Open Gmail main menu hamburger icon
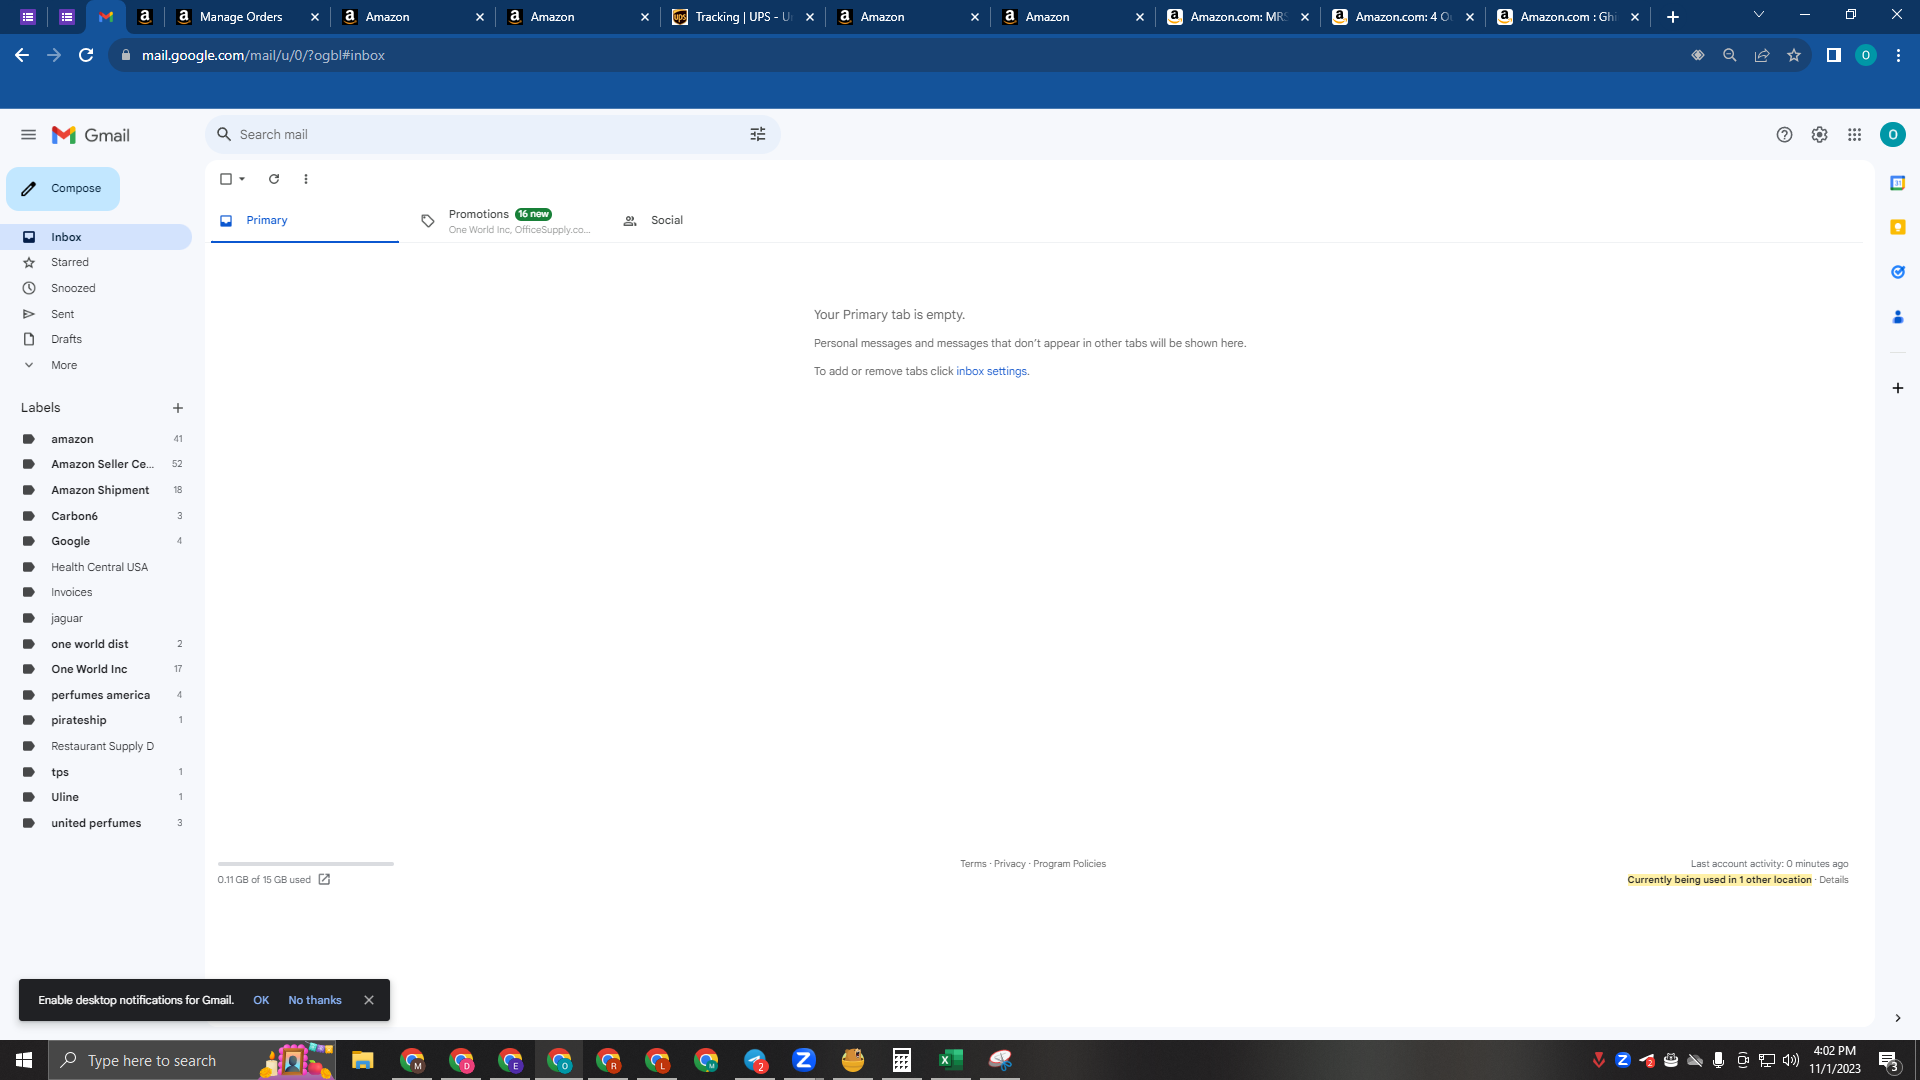The image size is (1920, 1080). click(x=28, y=135)
